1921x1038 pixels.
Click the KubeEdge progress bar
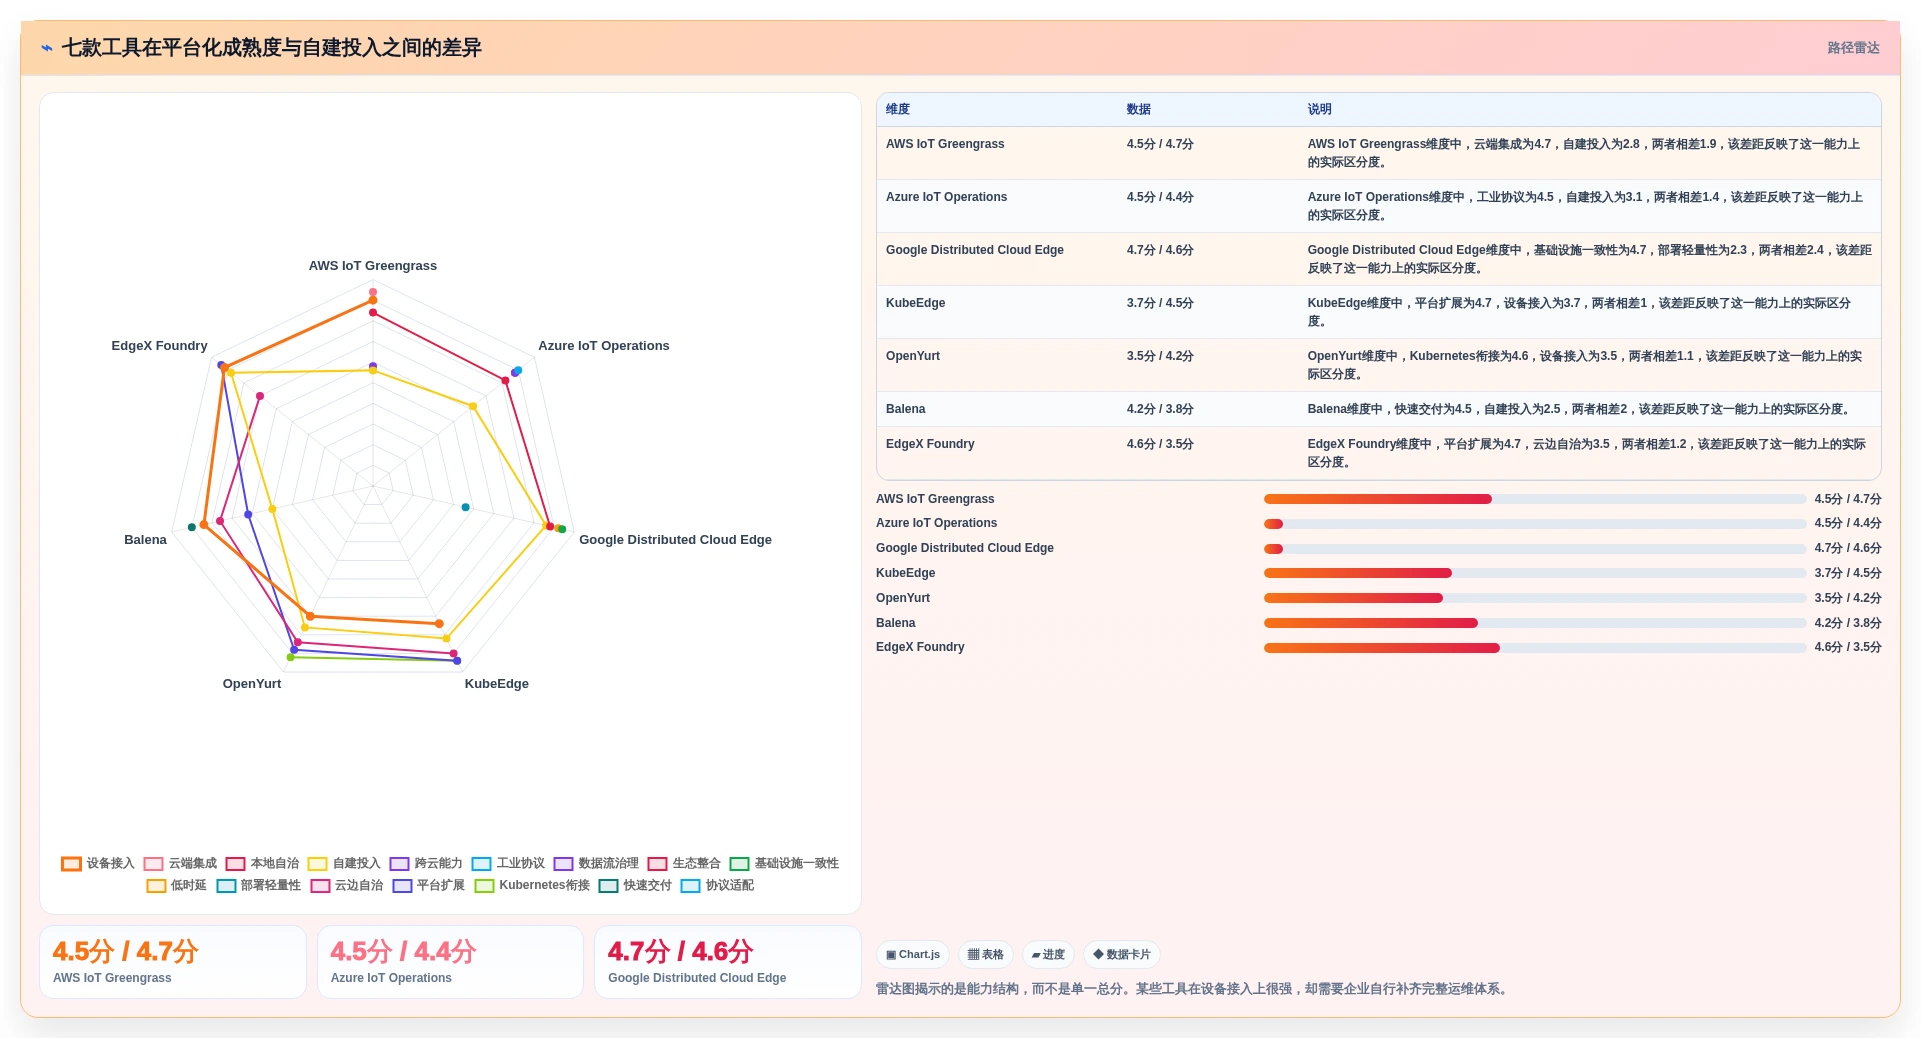click(x=1535, y=573)
